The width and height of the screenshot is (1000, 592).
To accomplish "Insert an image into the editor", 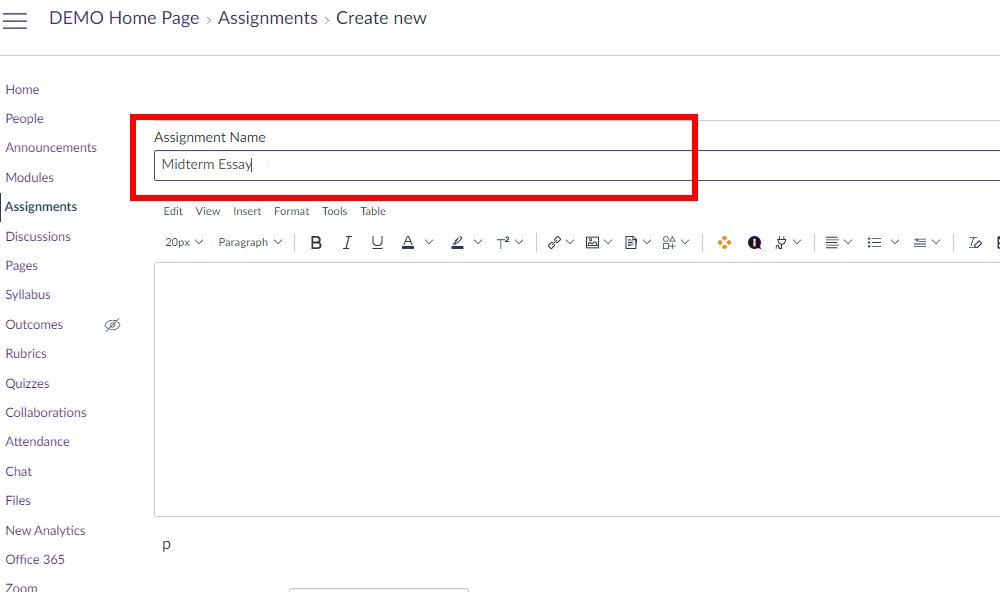I will point(592,242).
